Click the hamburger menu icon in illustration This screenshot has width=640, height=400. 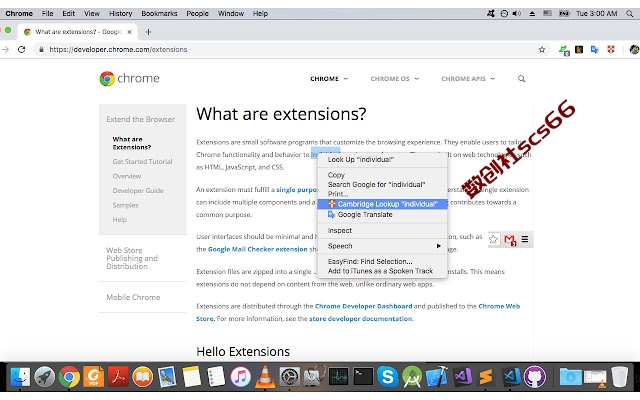pyautogui.click(x=525, y=239)
